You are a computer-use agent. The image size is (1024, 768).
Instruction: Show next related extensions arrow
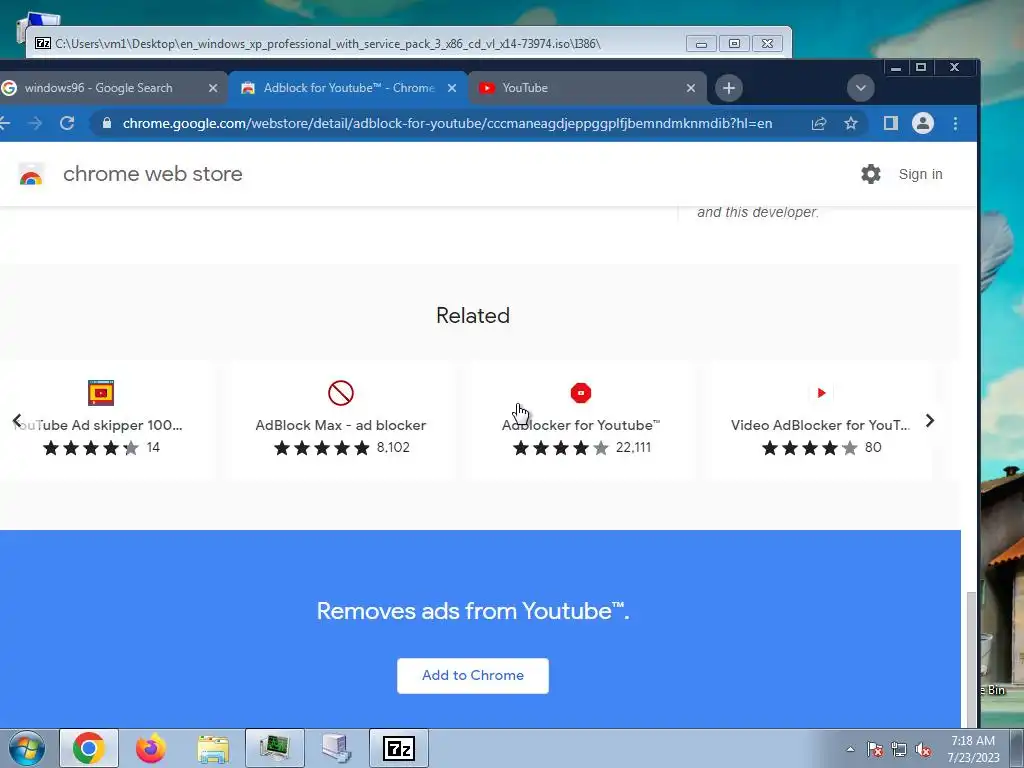(930, 421)
